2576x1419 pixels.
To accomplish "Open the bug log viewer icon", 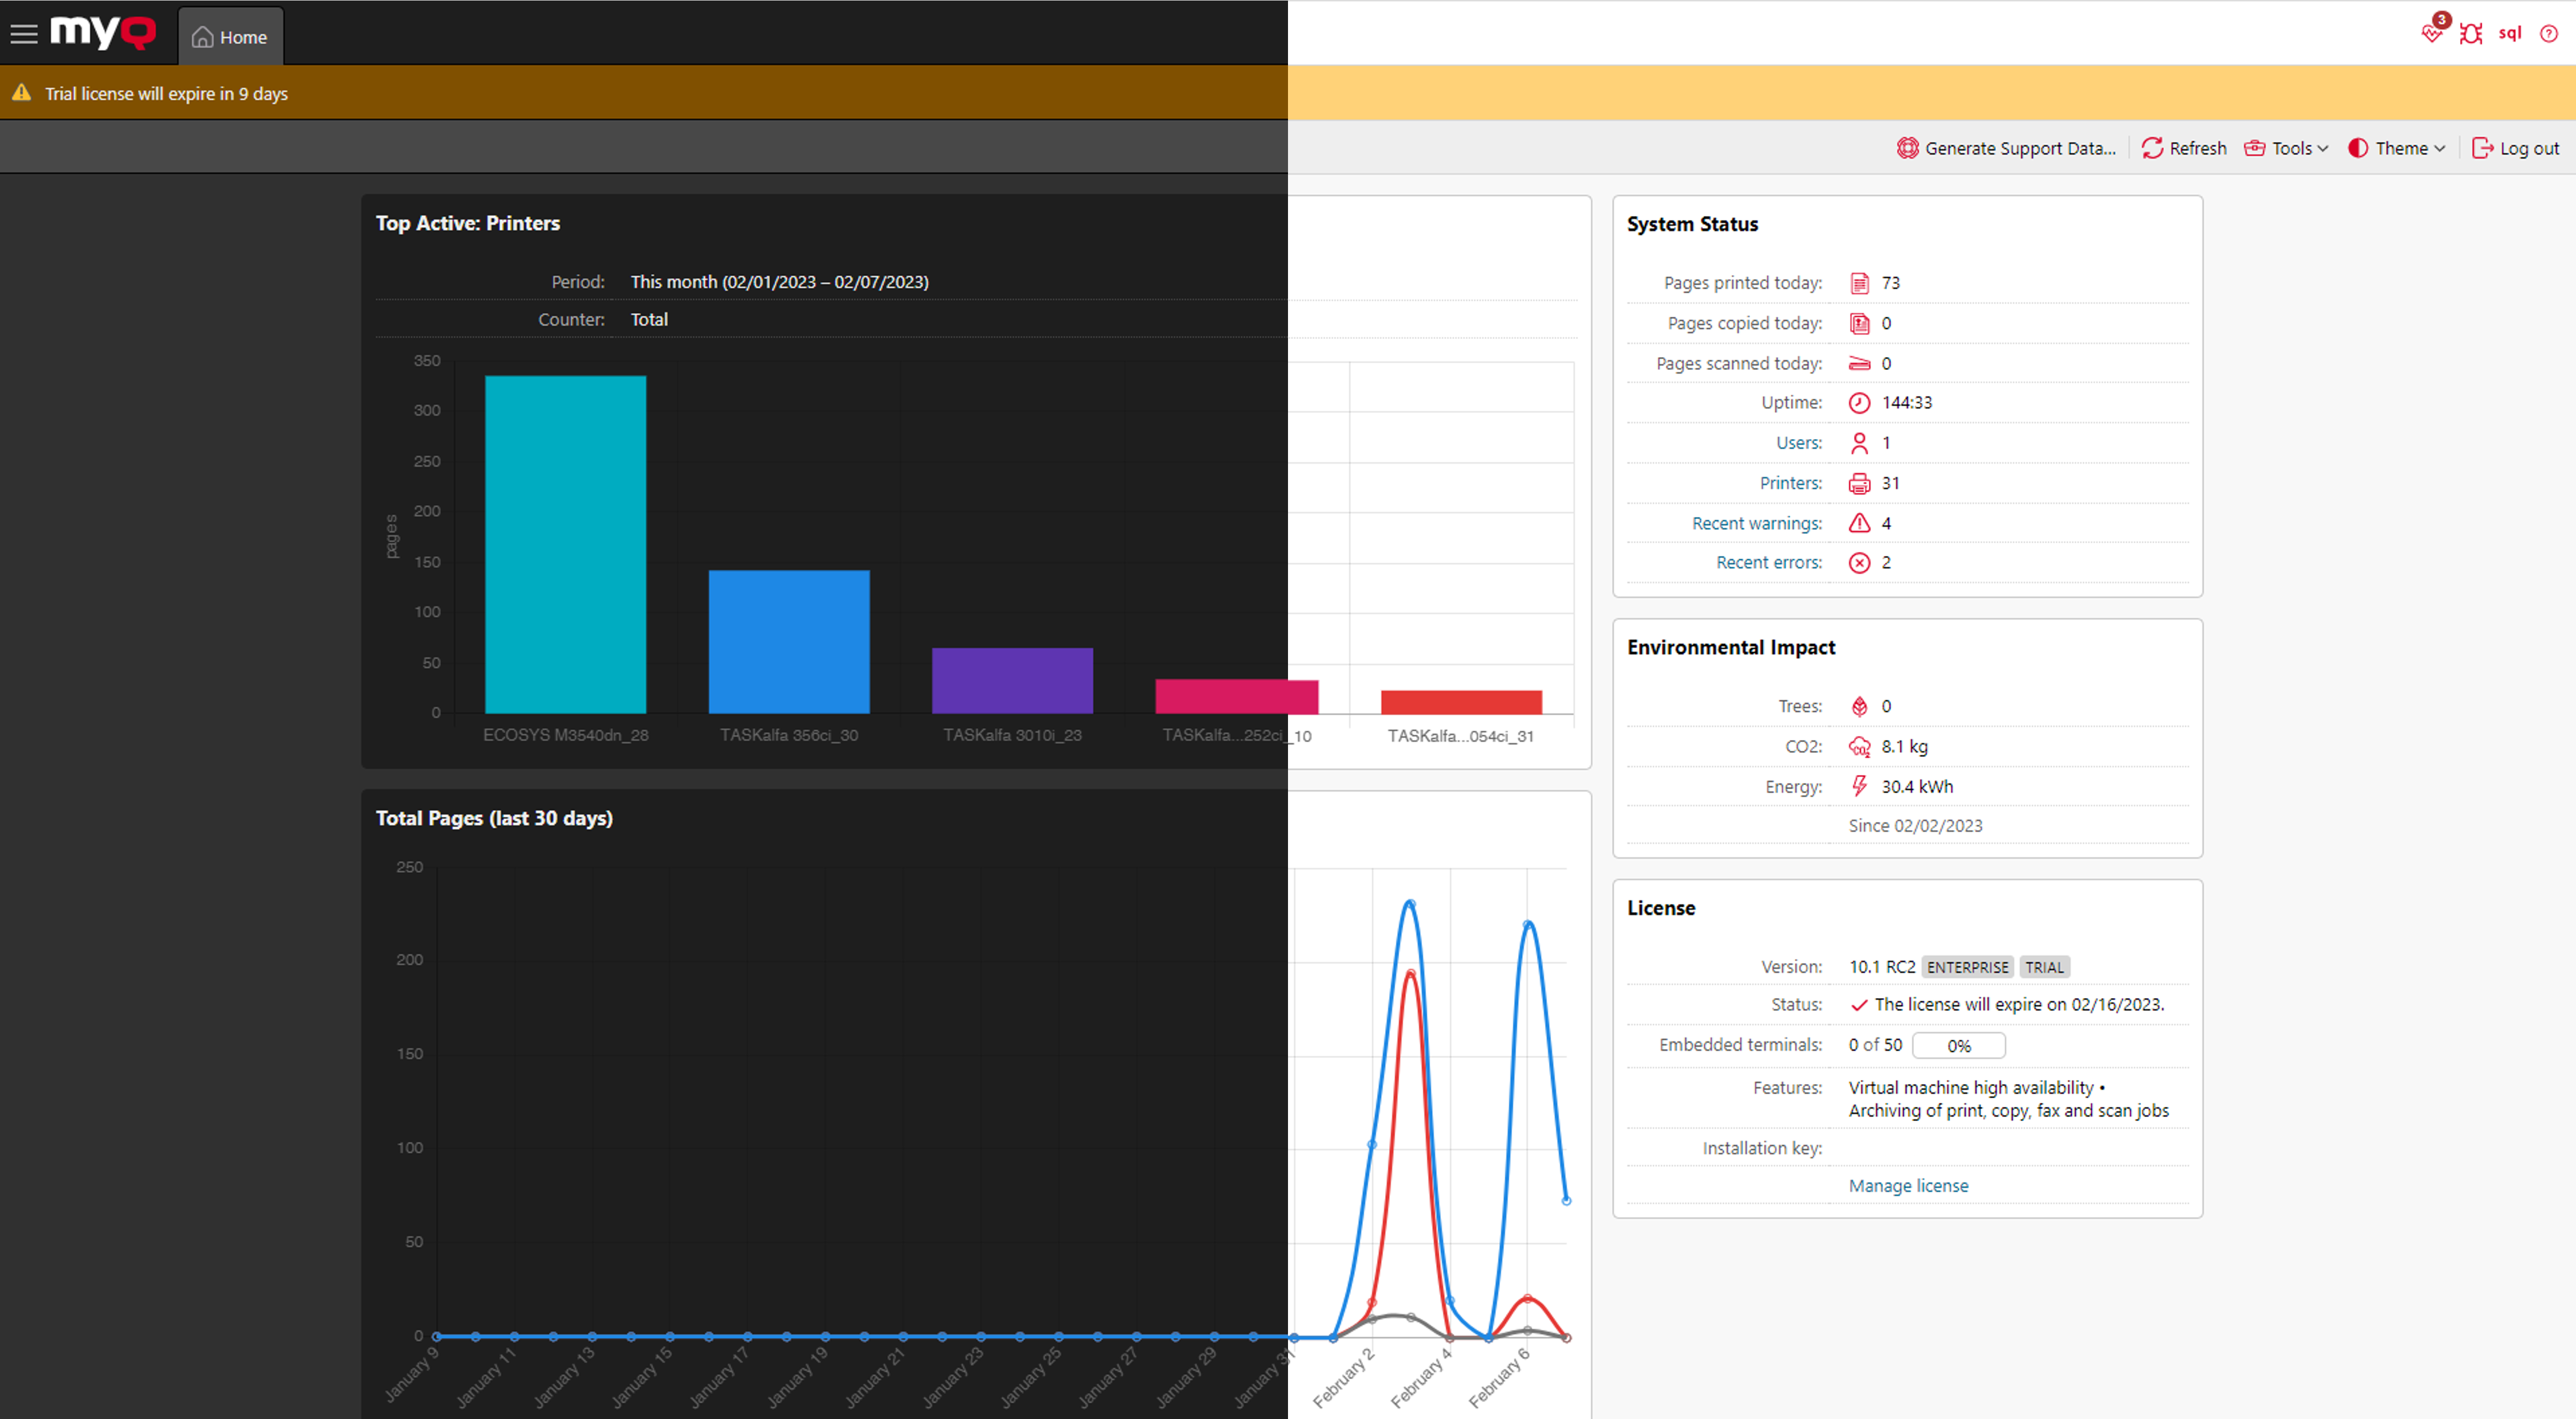I will 2471,33.
